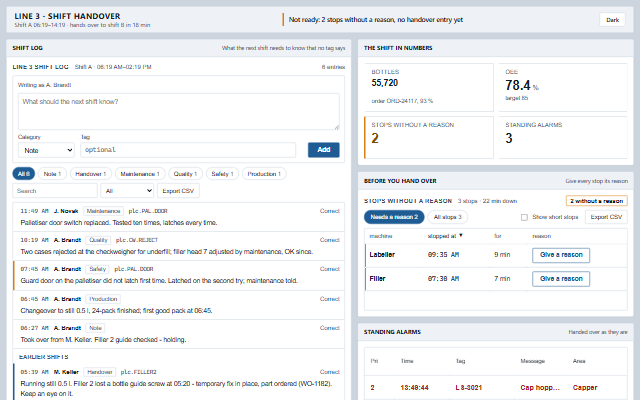
Task: Correct the 11:49 AM J. Novak entry
Action: pyautogui.click(x=330, y=211)
